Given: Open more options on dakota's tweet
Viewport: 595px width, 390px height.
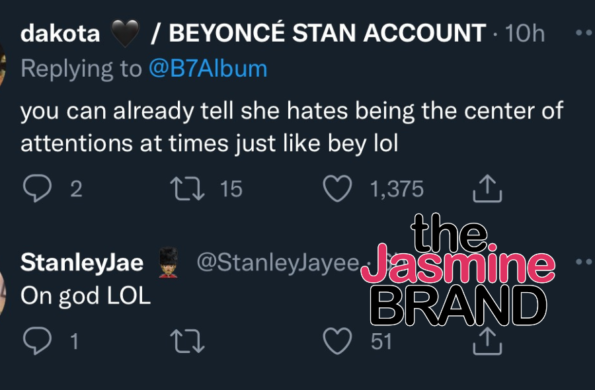Looking at the screenshot, I should click(x=584, y=33).
